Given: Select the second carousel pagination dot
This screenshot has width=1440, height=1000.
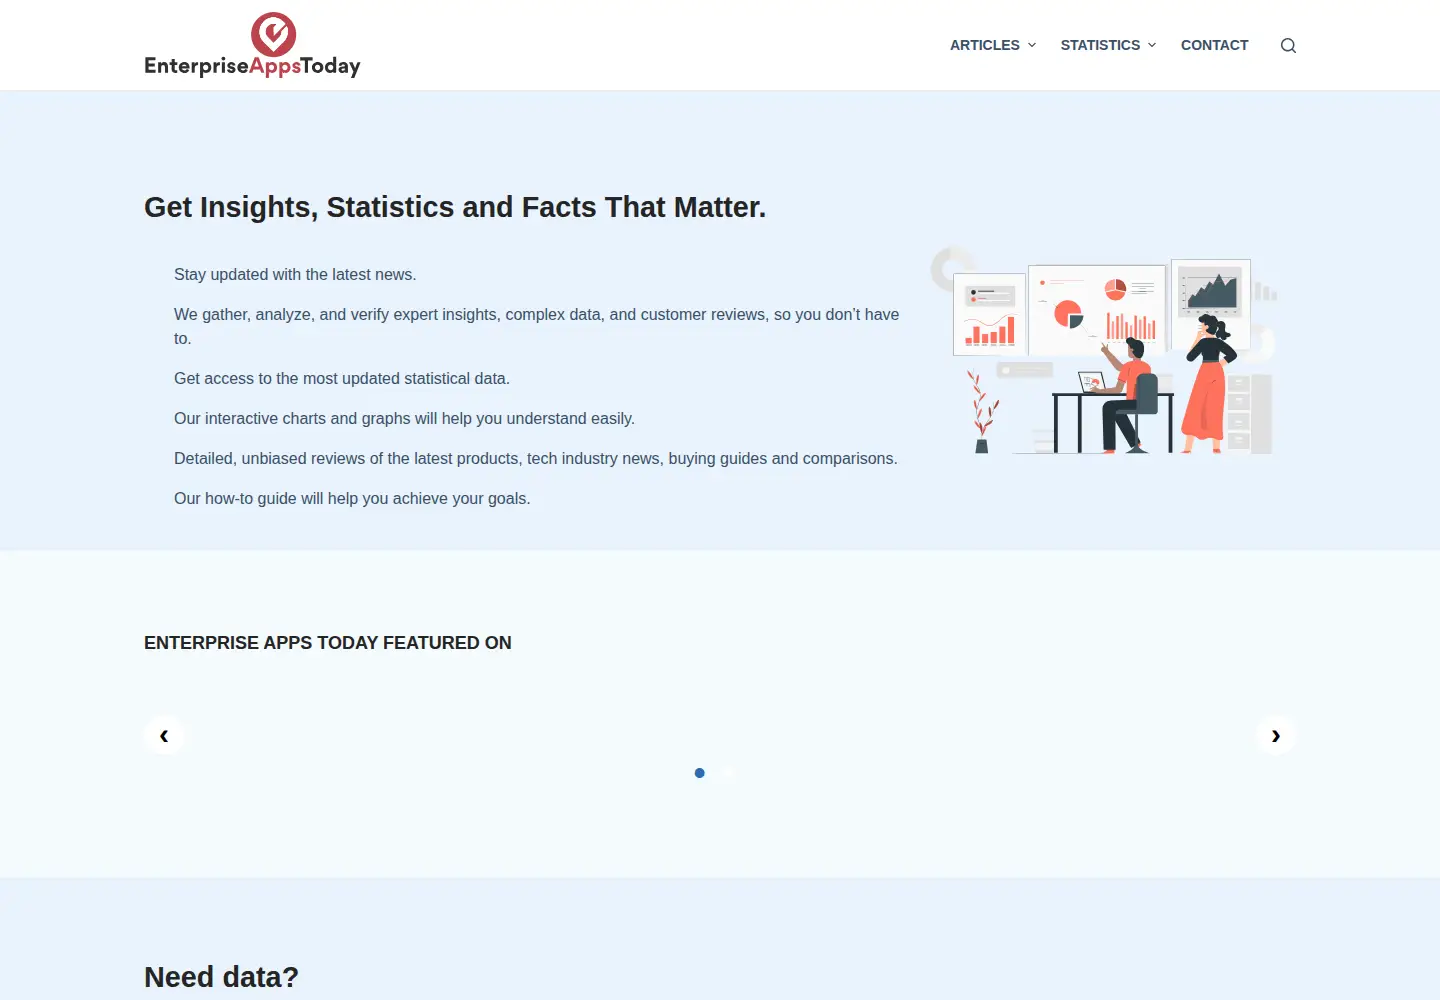Looking at the screenshot, I should click(x=729, y=773).
